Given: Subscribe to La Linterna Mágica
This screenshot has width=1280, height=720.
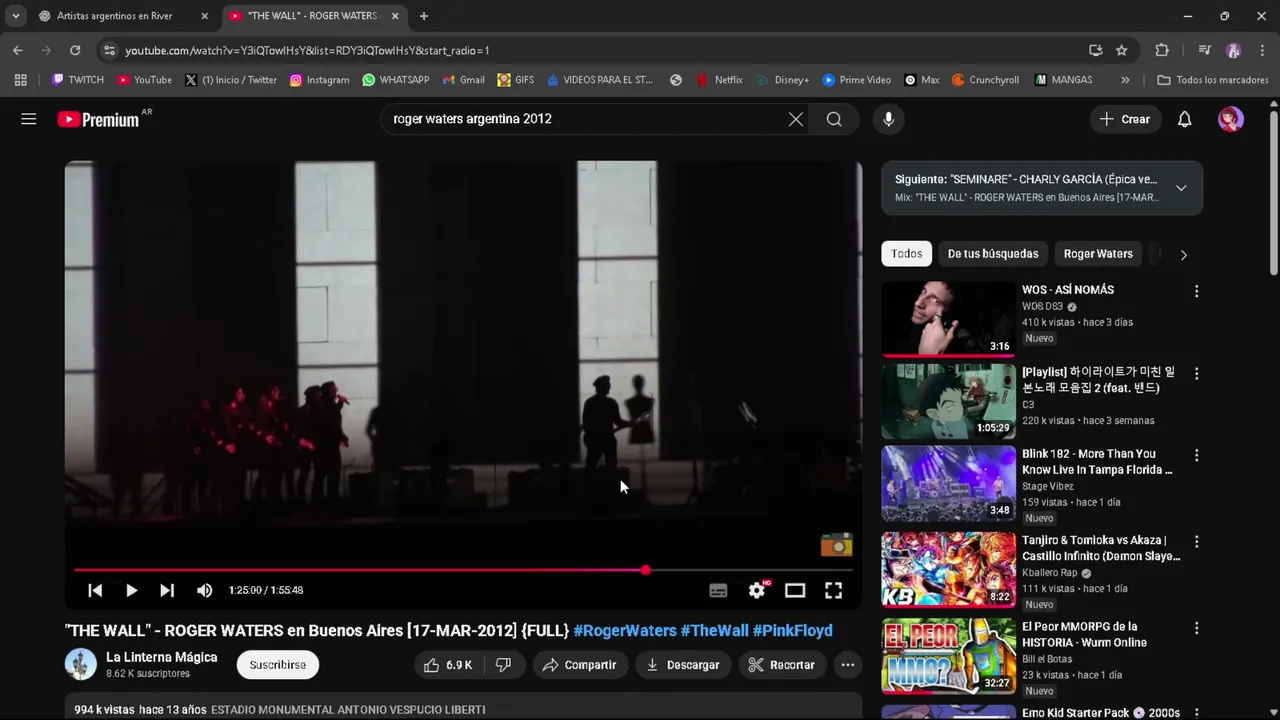Looking at the screenshot, I should pyautogui.click(x=278, y=665).
